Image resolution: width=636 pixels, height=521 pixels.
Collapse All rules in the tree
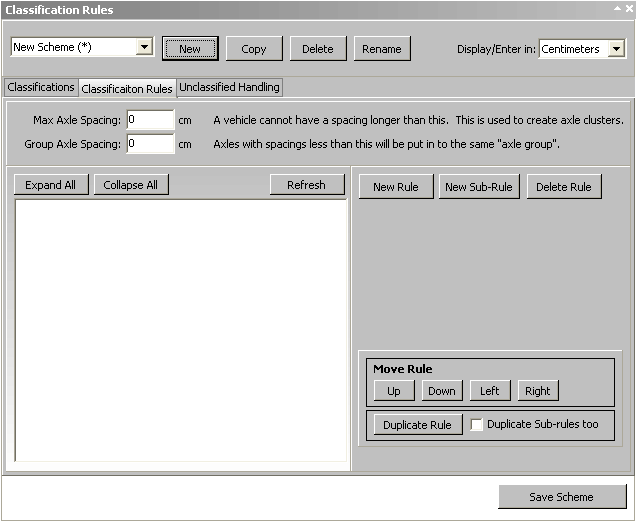pos(131,185)
